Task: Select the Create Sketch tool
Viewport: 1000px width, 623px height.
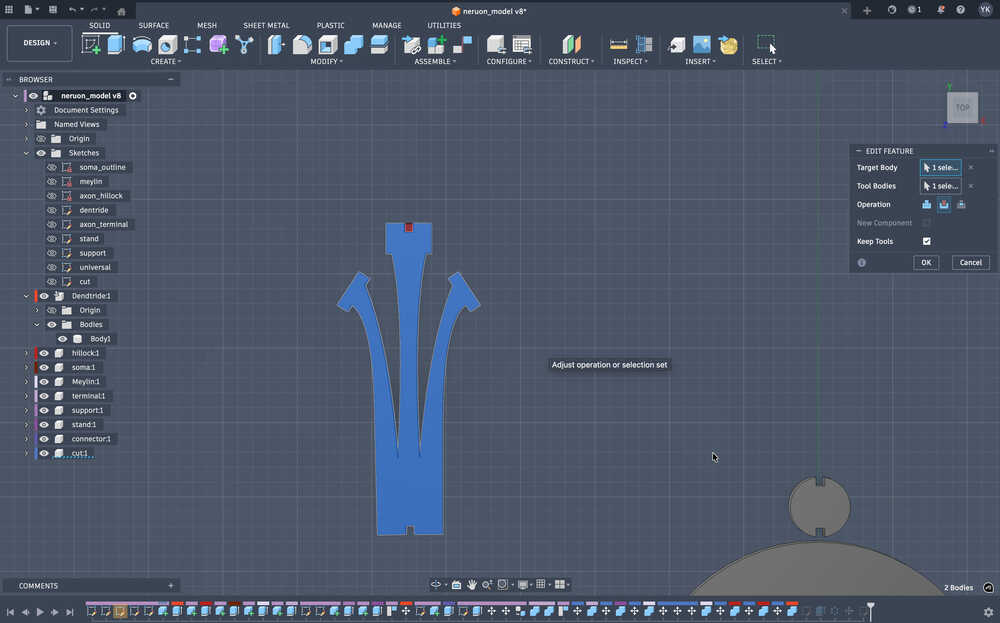Action: [91, 45]
